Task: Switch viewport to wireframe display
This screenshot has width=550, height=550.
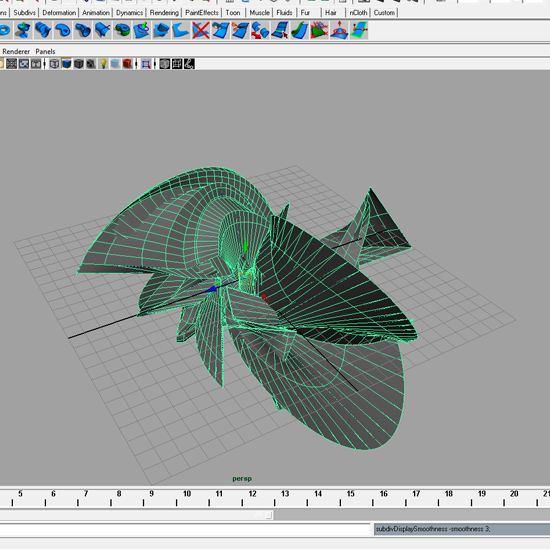Action: (54, 64)
